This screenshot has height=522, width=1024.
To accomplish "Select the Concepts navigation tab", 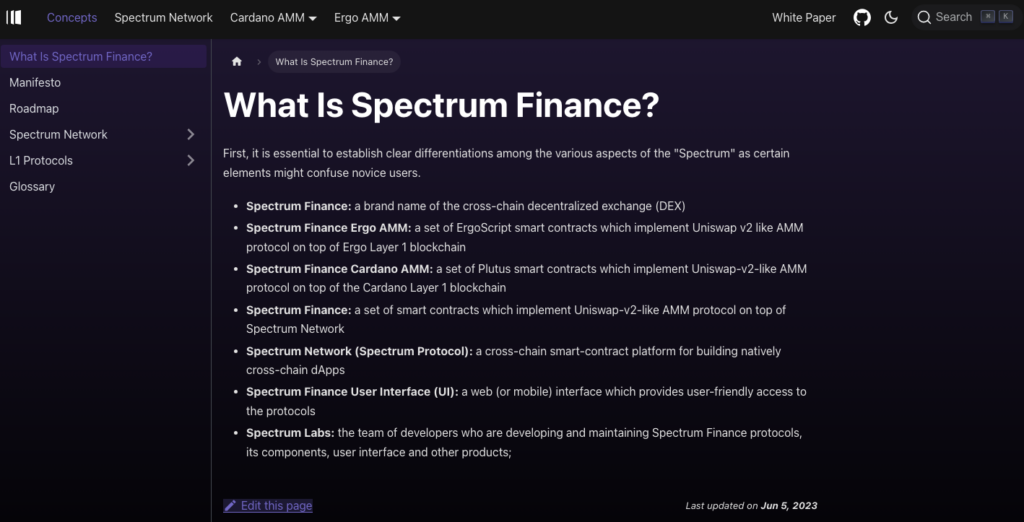I will [72, 17].
